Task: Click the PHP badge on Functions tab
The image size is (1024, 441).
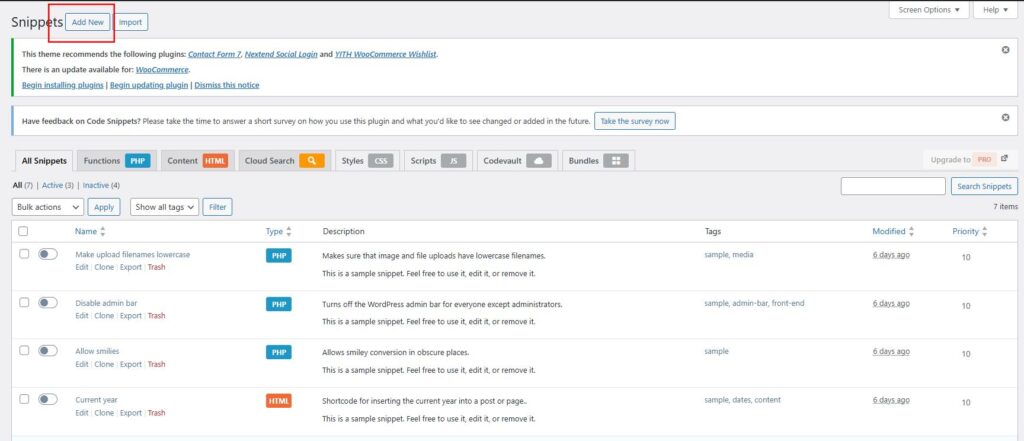Action: pos(137,161)
